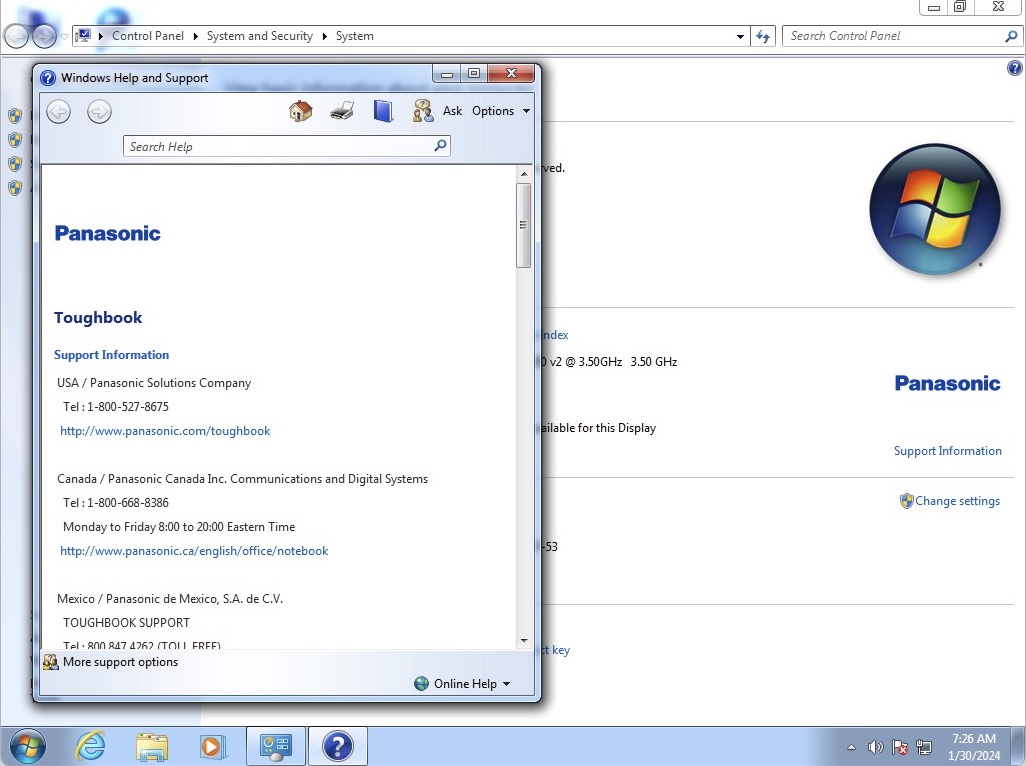
Task: Click the refresh icon next to the address bar
Action: tap(763, 35)
